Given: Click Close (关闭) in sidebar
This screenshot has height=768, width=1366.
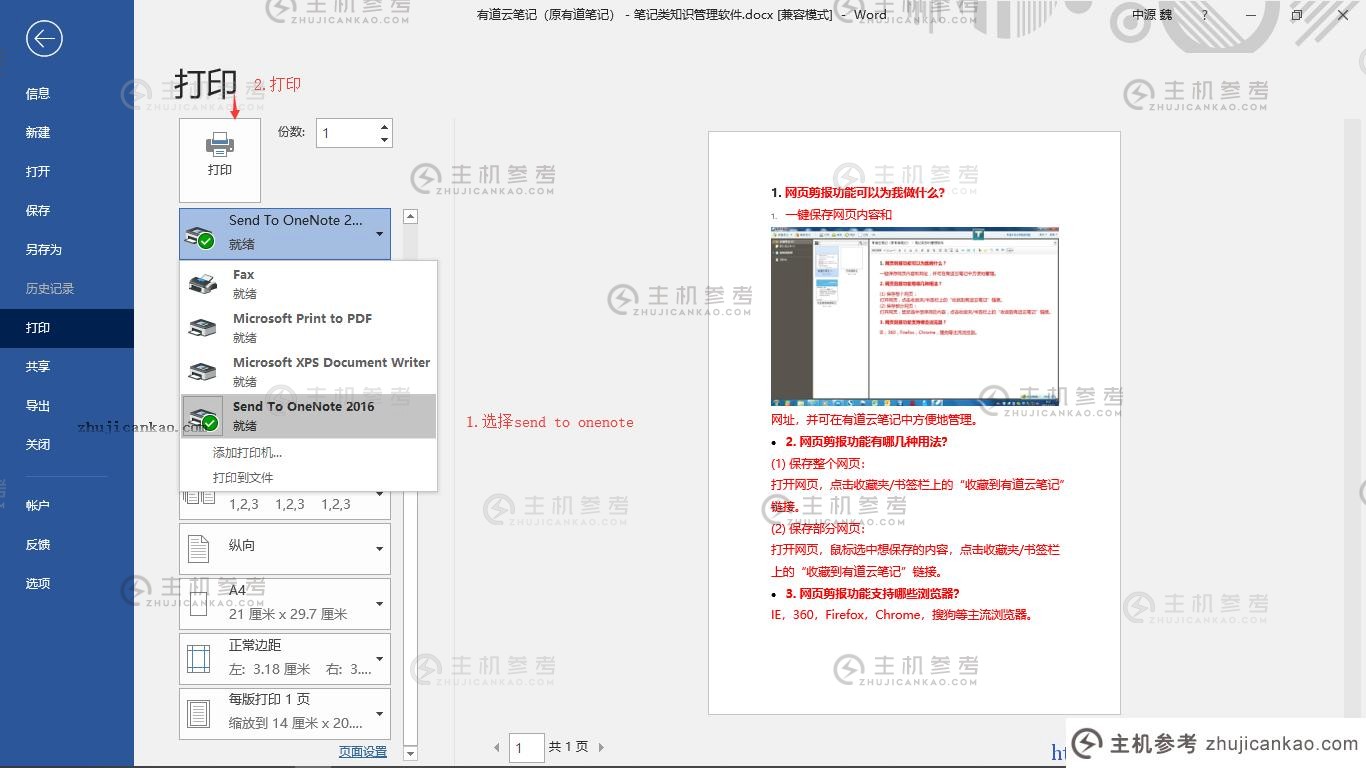Looking at the screenshot, I should pos(67,444).
